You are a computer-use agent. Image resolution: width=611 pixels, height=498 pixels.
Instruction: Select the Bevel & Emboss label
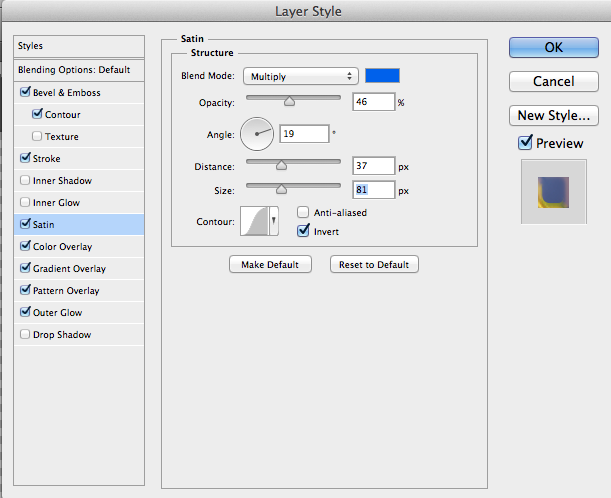click(67, 93)
